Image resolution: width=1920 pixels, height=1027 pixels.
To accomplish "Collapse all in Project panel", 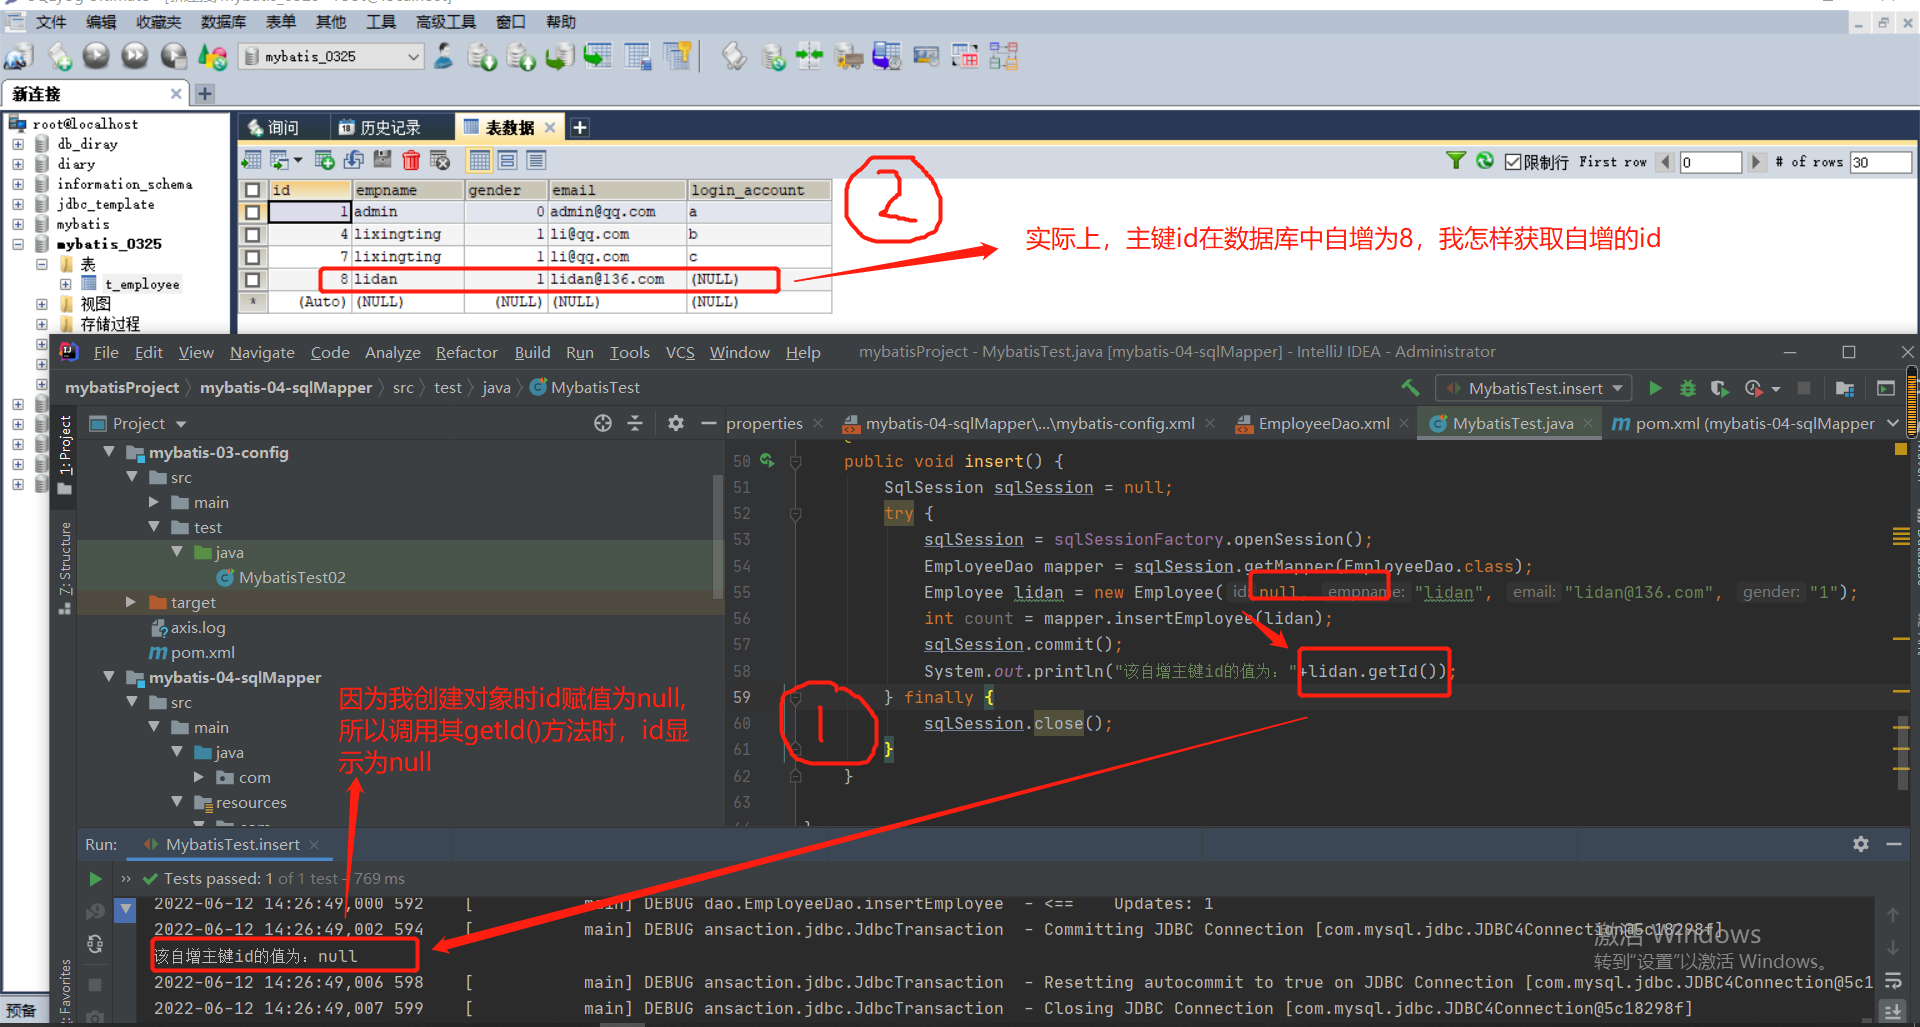I will click(x=635, y=423).
